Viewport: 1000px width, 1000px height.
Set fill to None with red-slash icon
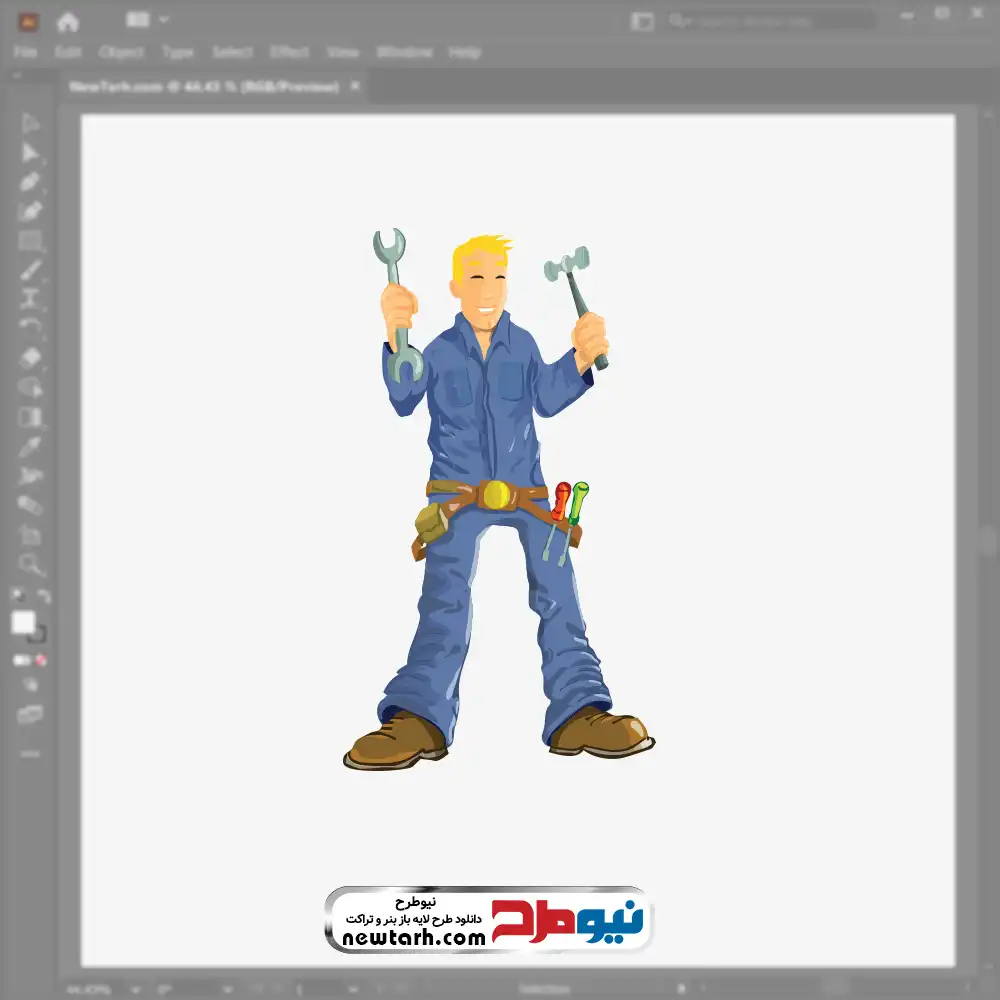[x=41, y=661]
